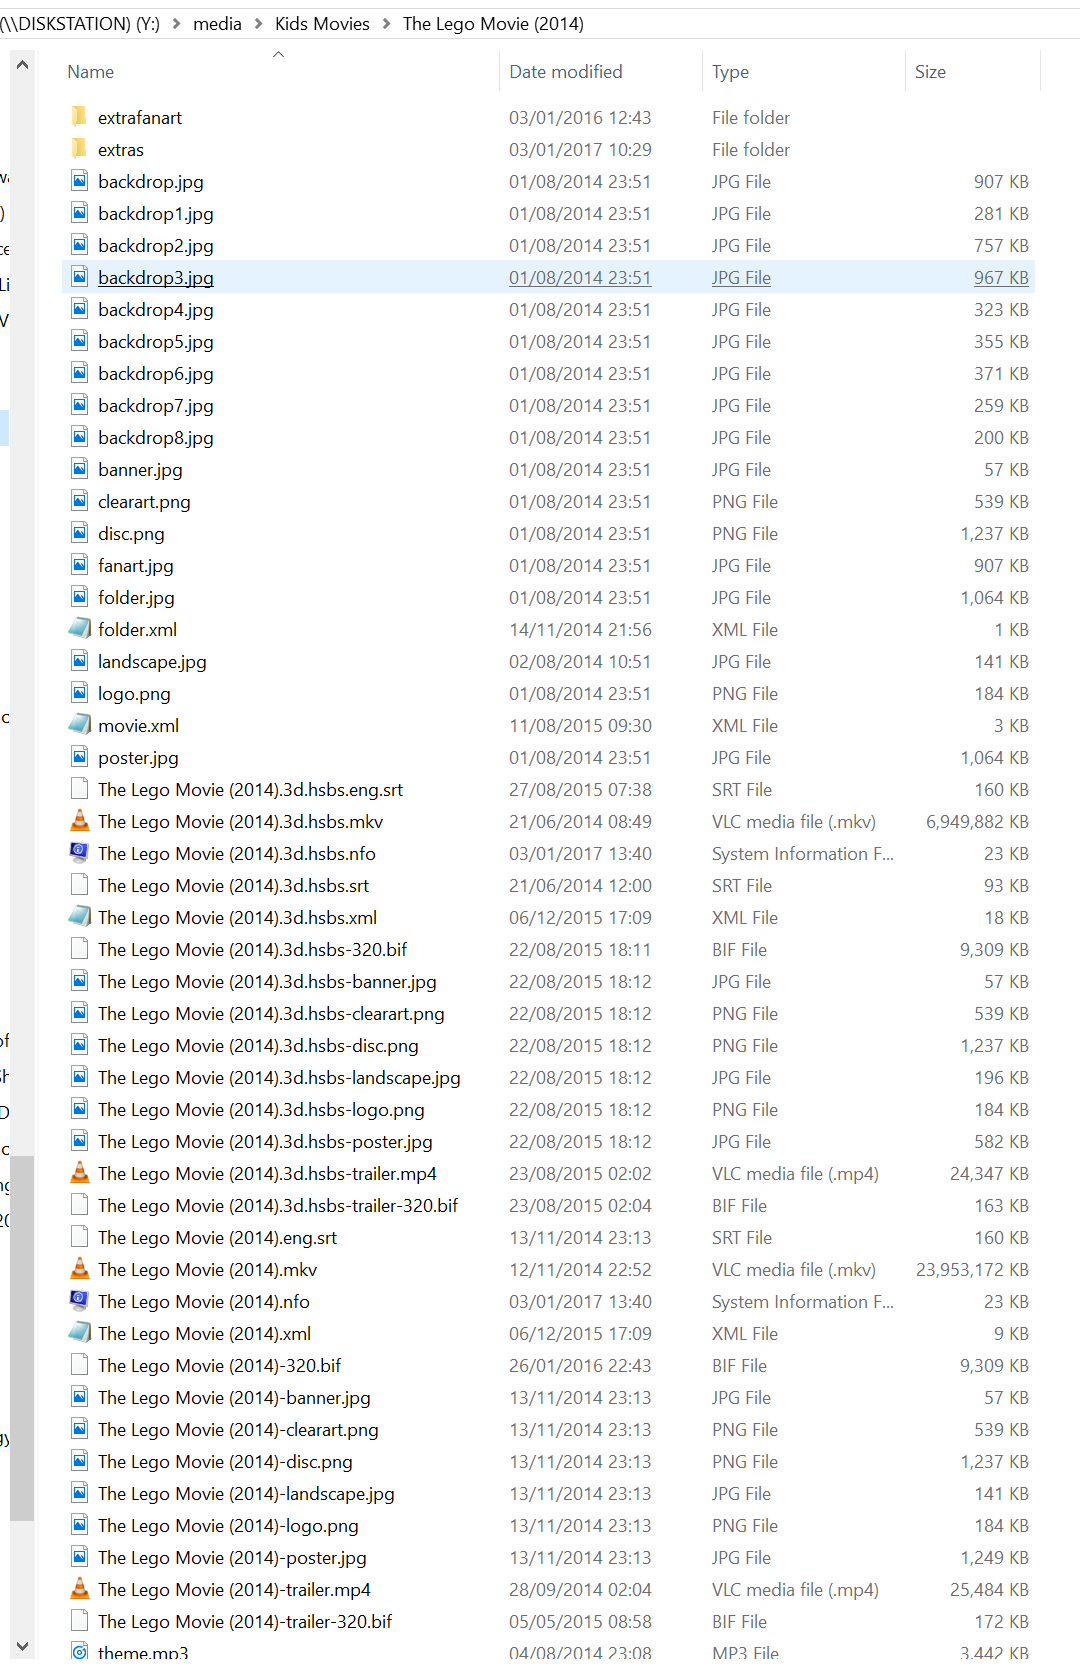Click the banner.jpg image icon

[80, 469]
